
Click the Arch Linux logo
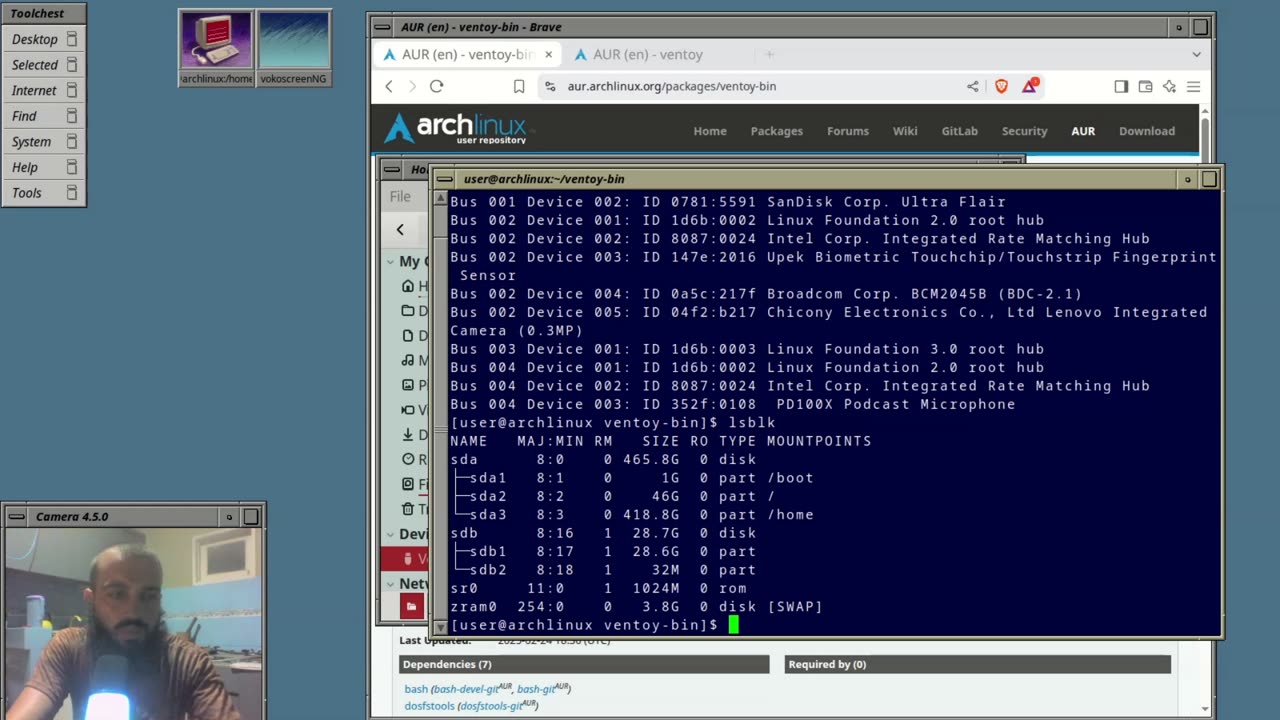pyautogui.click(x=457, y=129)
